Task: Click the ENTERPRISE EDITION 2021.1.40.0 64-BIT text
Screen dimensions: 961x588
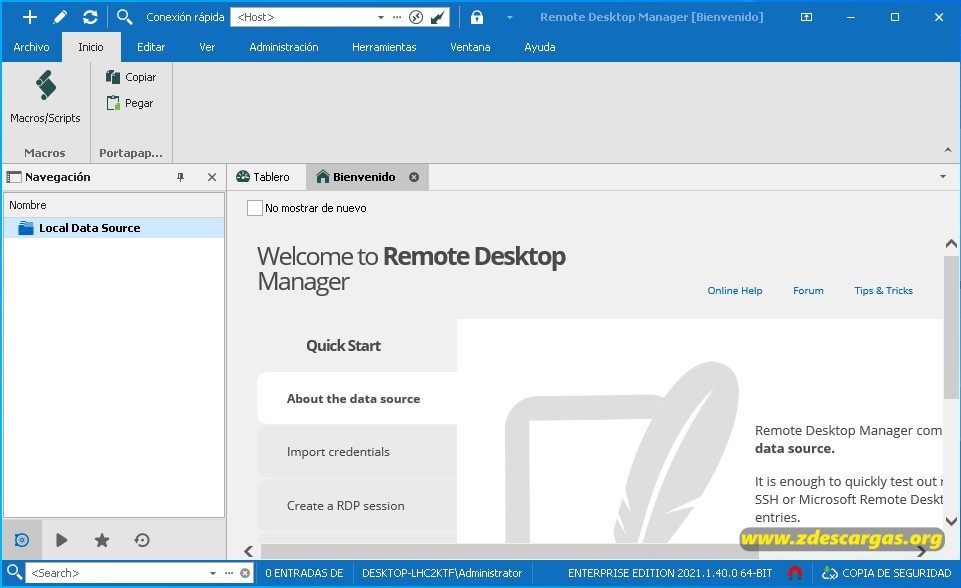Action: (x=670, y=573)
